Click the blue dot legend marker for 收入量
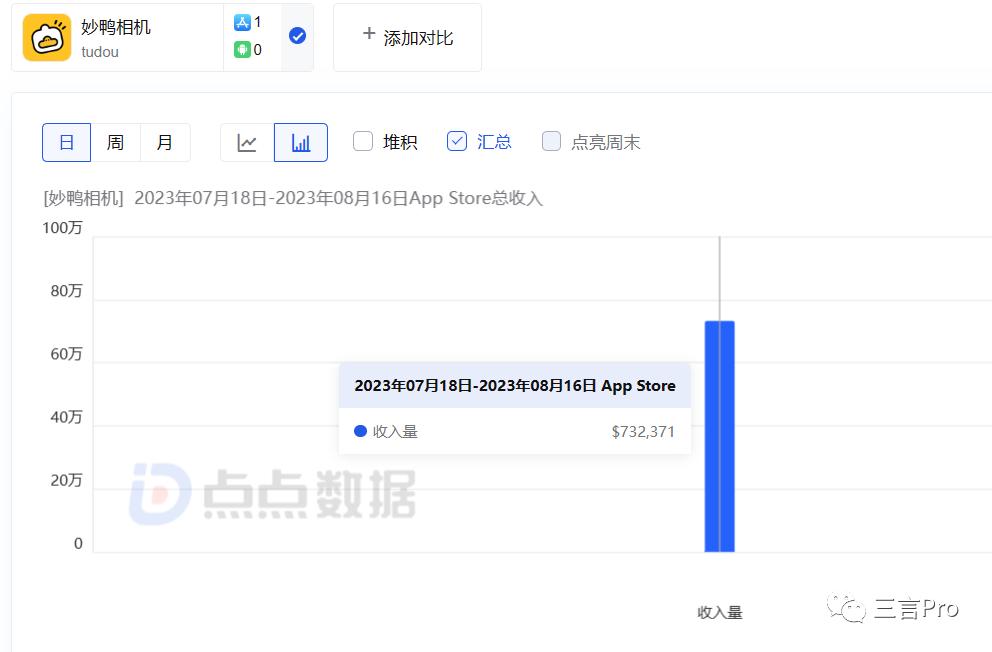The width and height of the screenshot is (992, 652). coord(361,431)
